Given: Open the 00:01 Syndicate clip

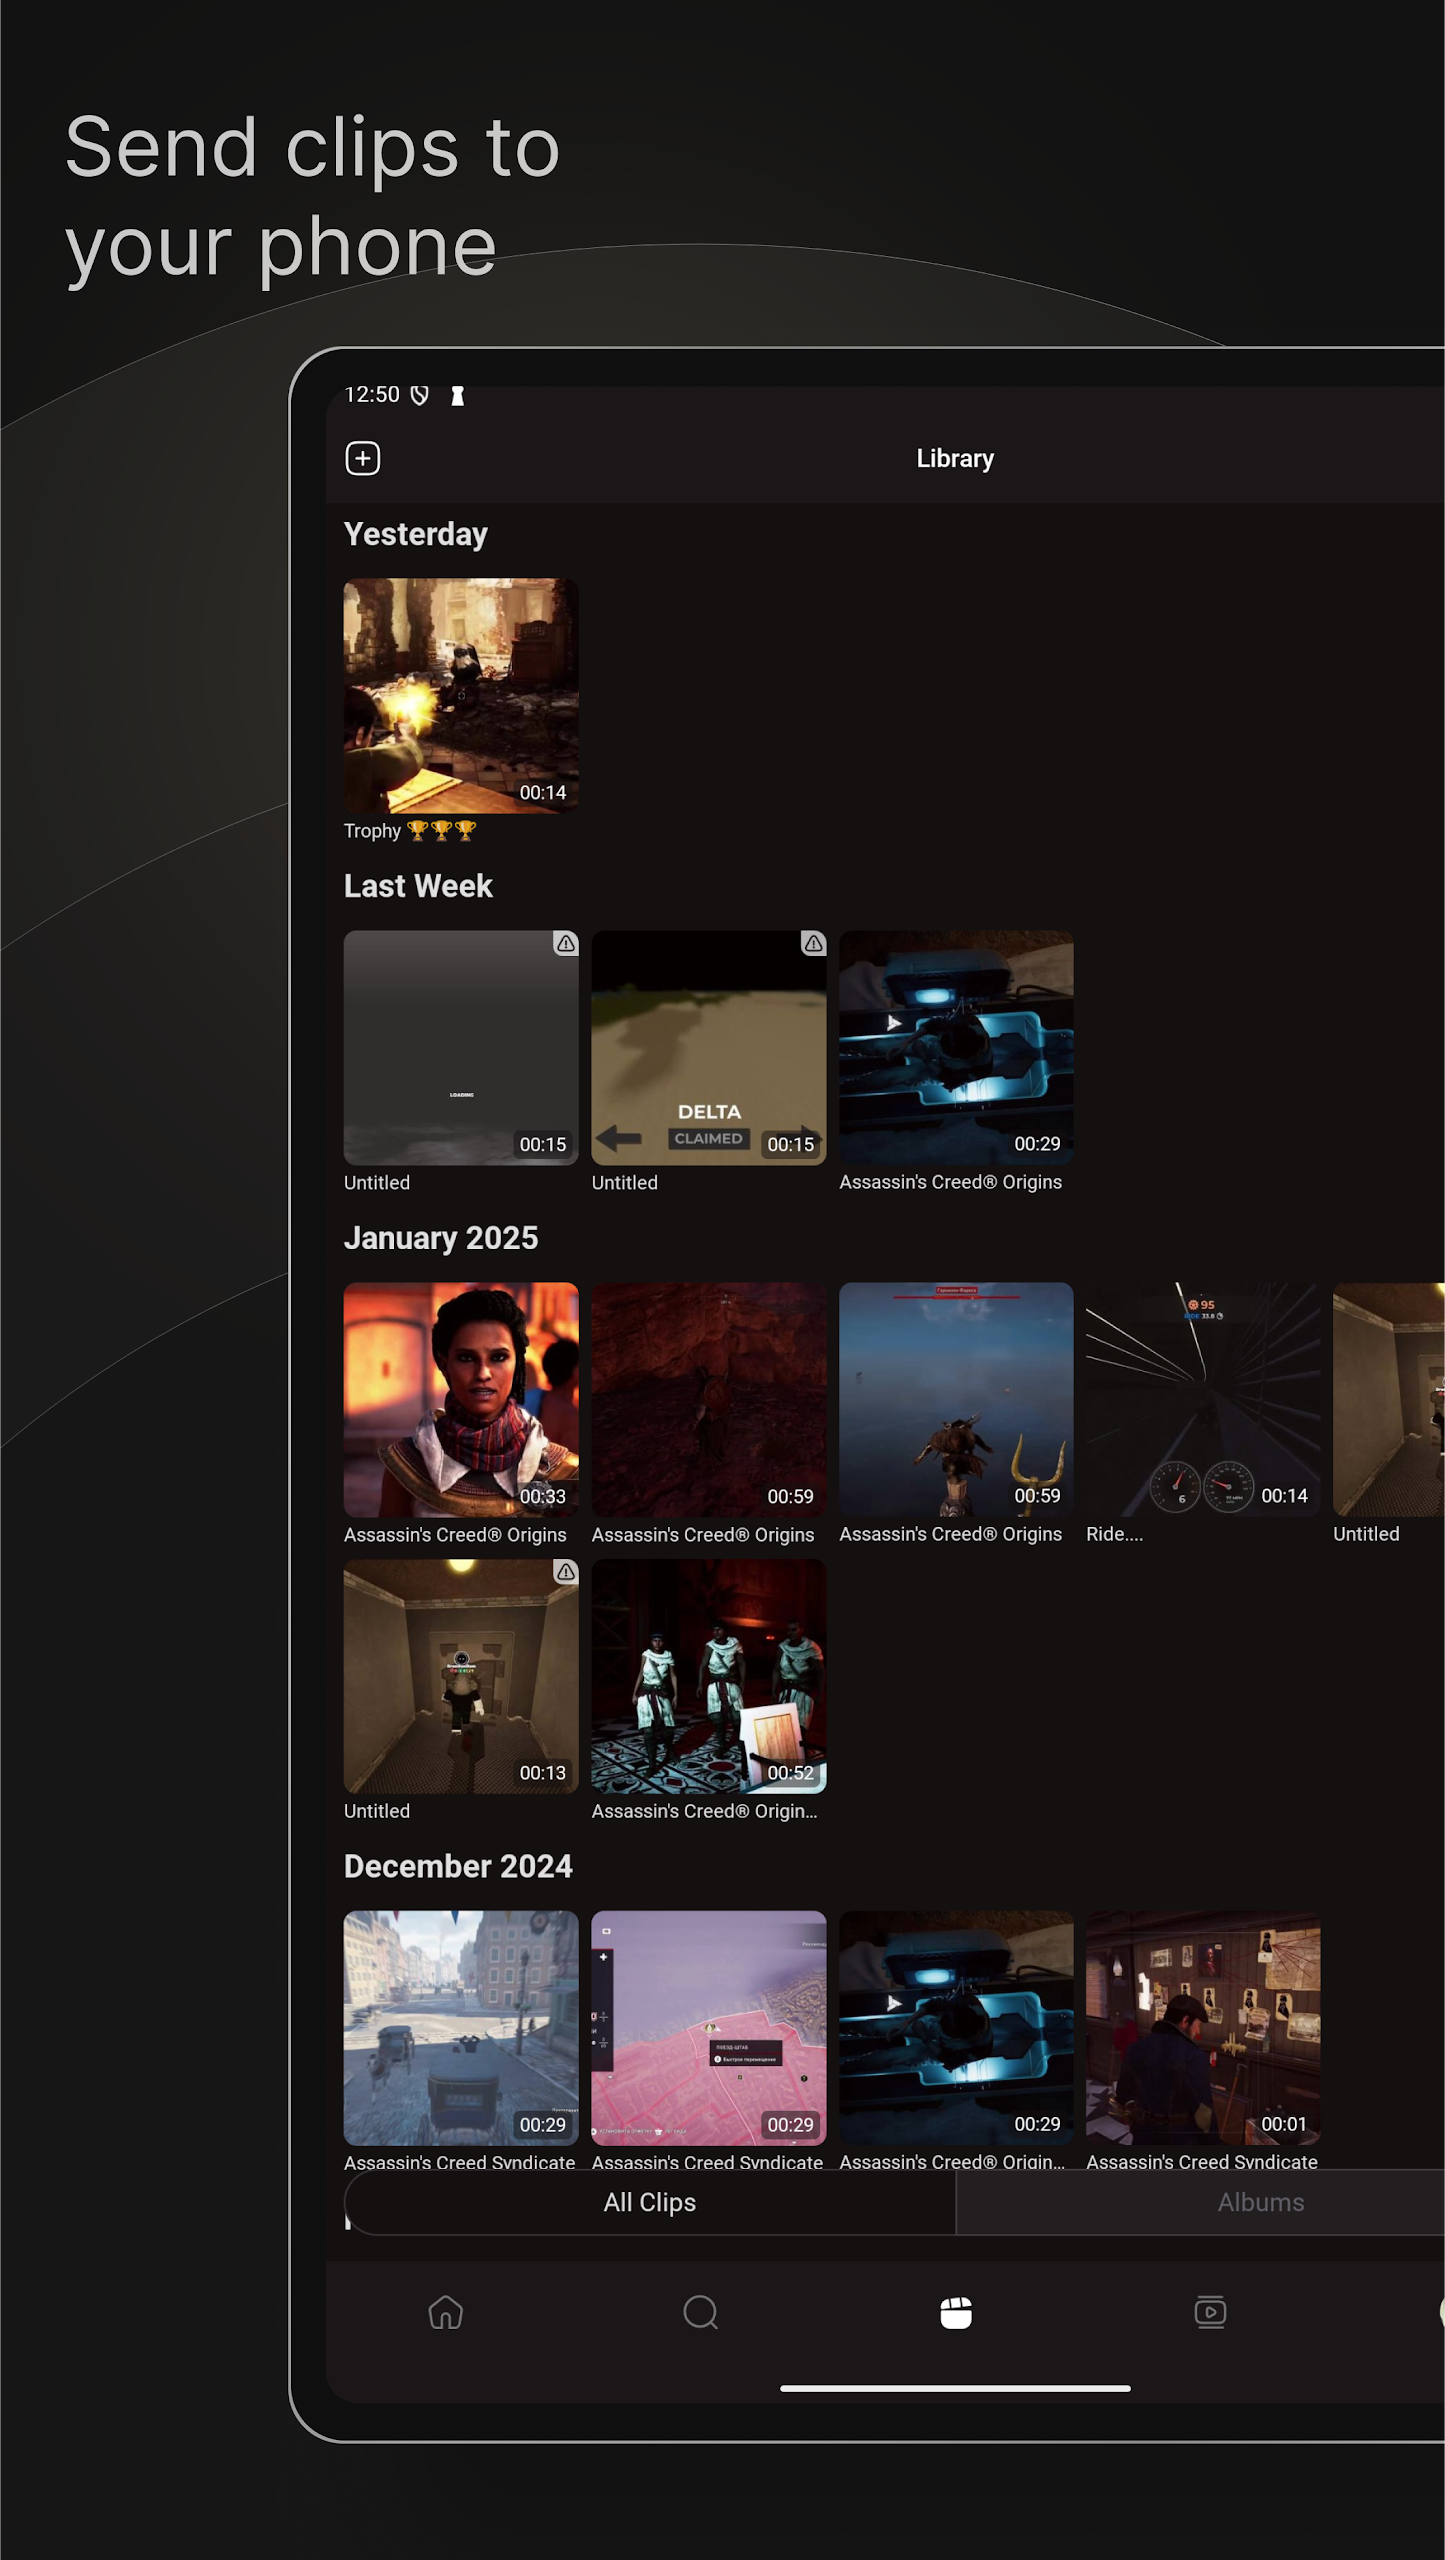Looking at the screenshot, I should [1203, 2028].
